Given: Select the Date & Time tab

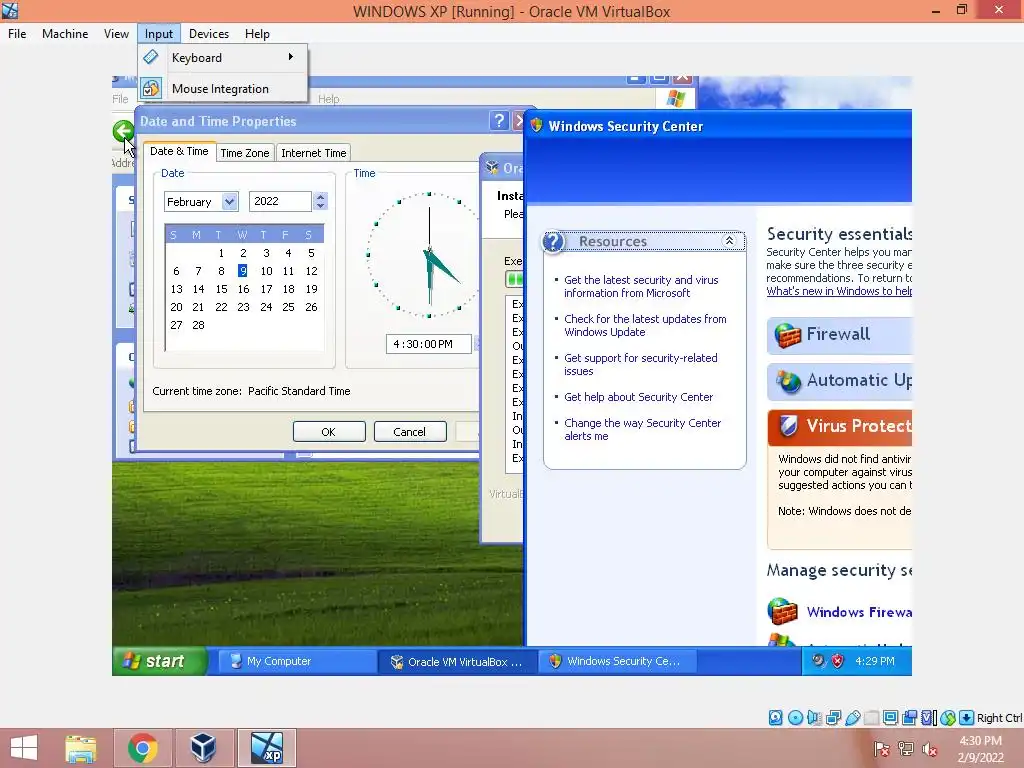Looking at the screenshot, I should coord(179,151).
